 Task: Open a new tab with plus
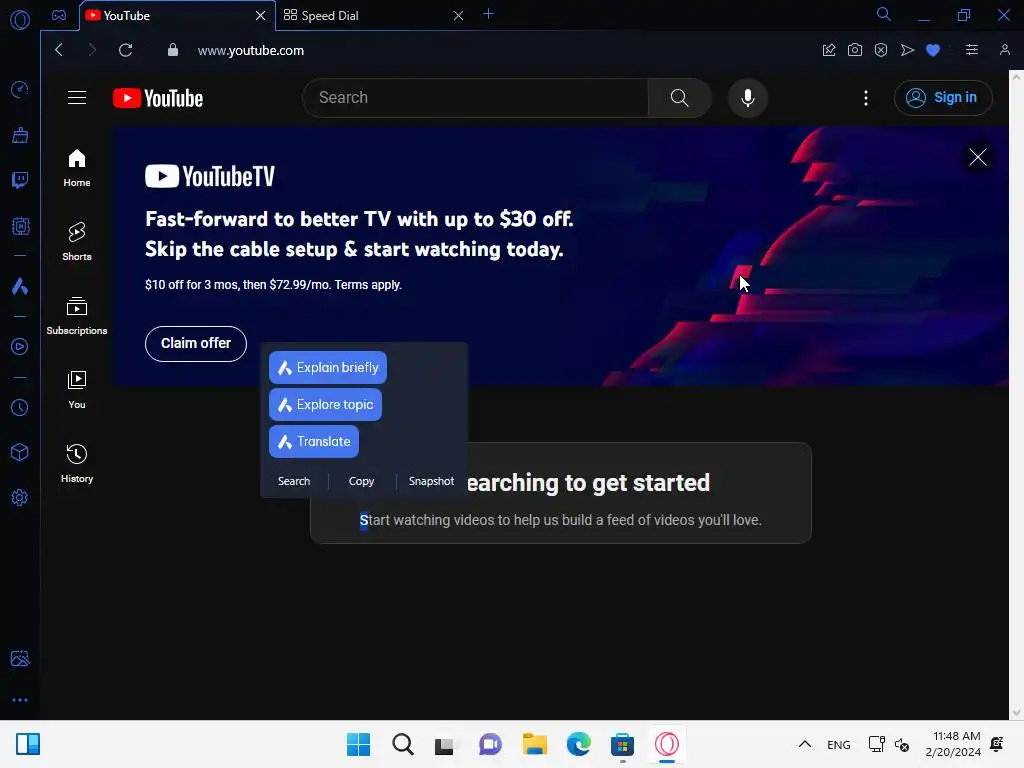pos(488,14)
